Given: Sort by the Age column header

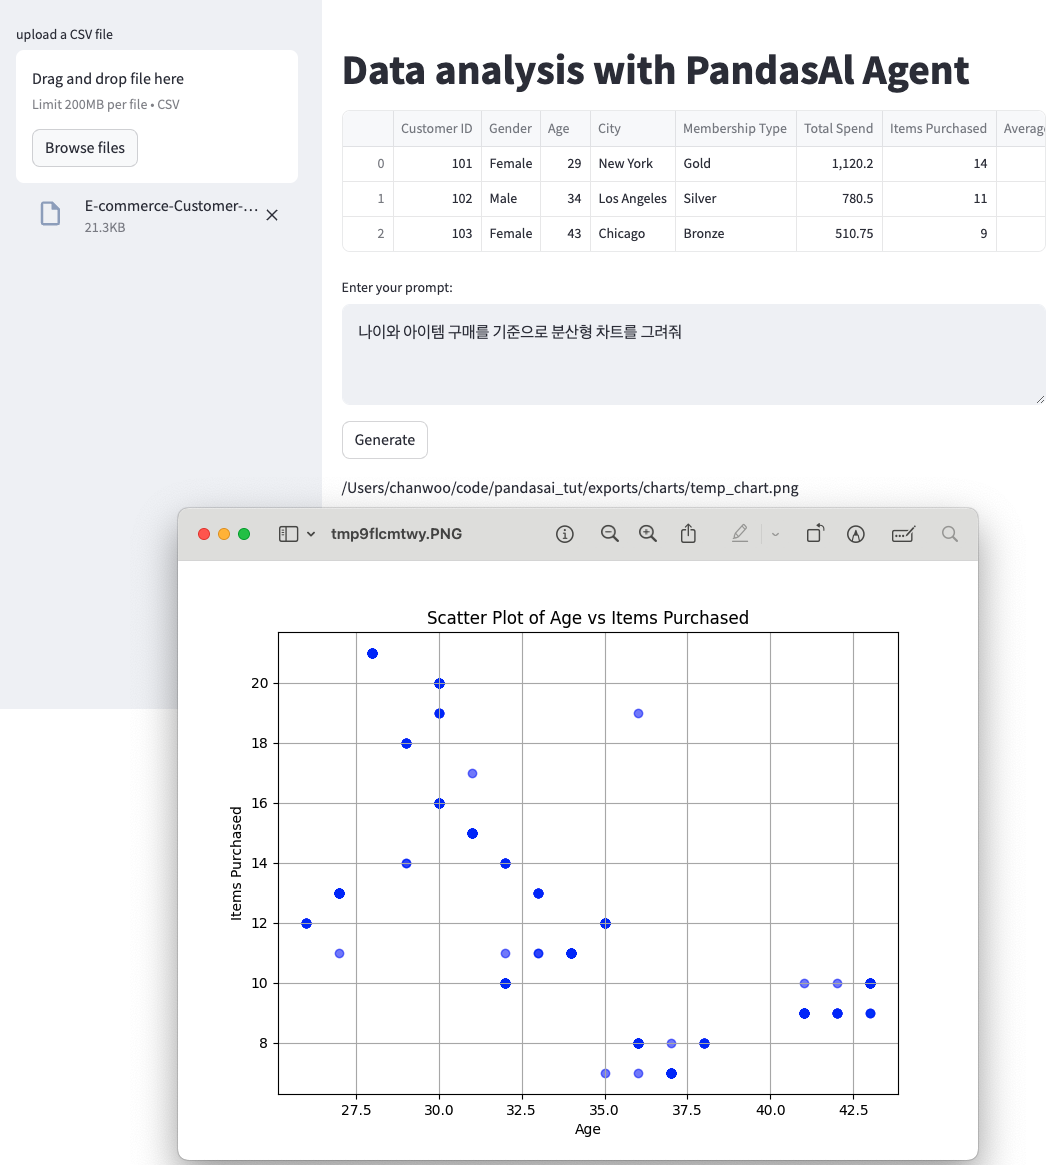Looking at the screenshot, I should [565, 129].
